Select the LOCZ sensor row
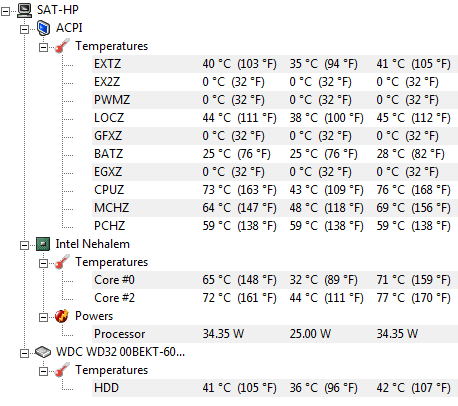Screen dimensions: 458x406 (275, 118)
